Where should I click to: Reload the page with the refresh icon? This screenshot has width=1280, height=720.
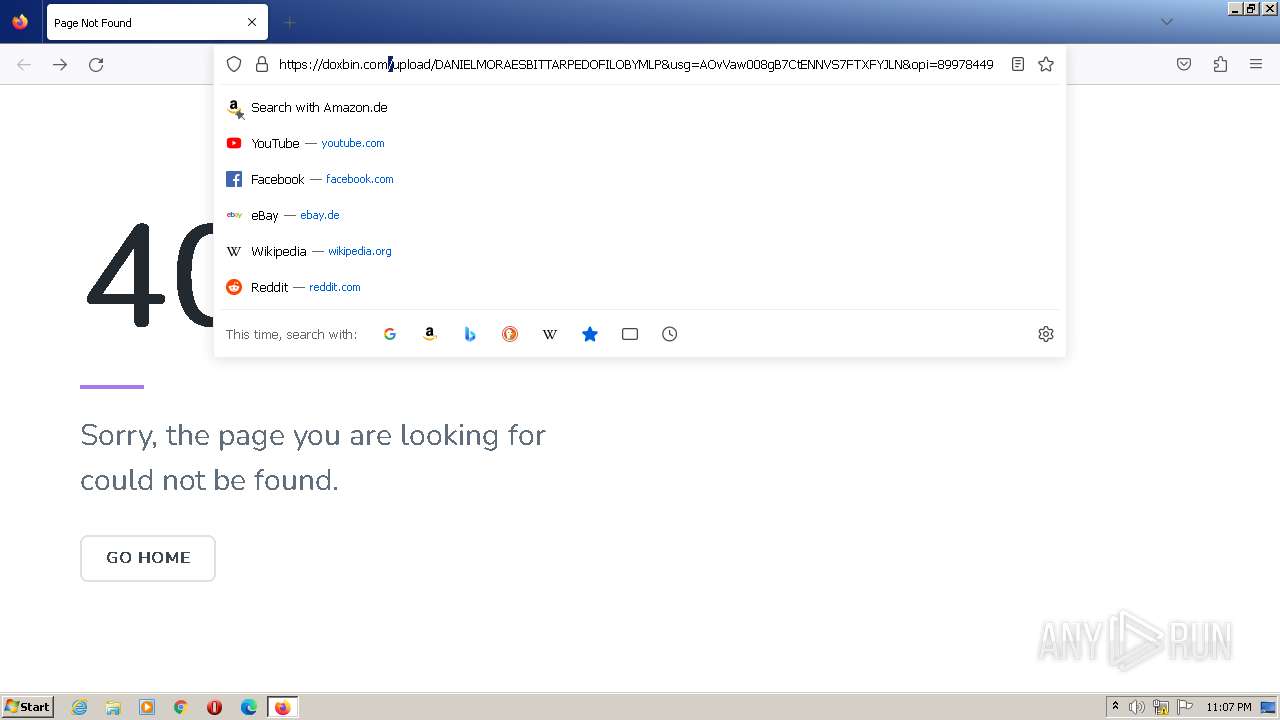coord(96,64)
